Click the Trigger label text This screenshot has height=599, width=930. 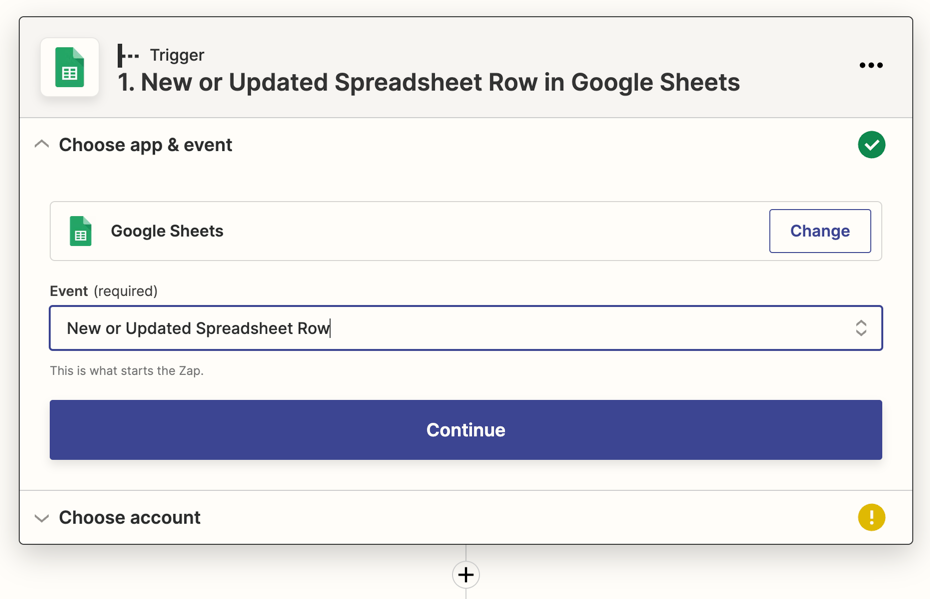point(177,55)
